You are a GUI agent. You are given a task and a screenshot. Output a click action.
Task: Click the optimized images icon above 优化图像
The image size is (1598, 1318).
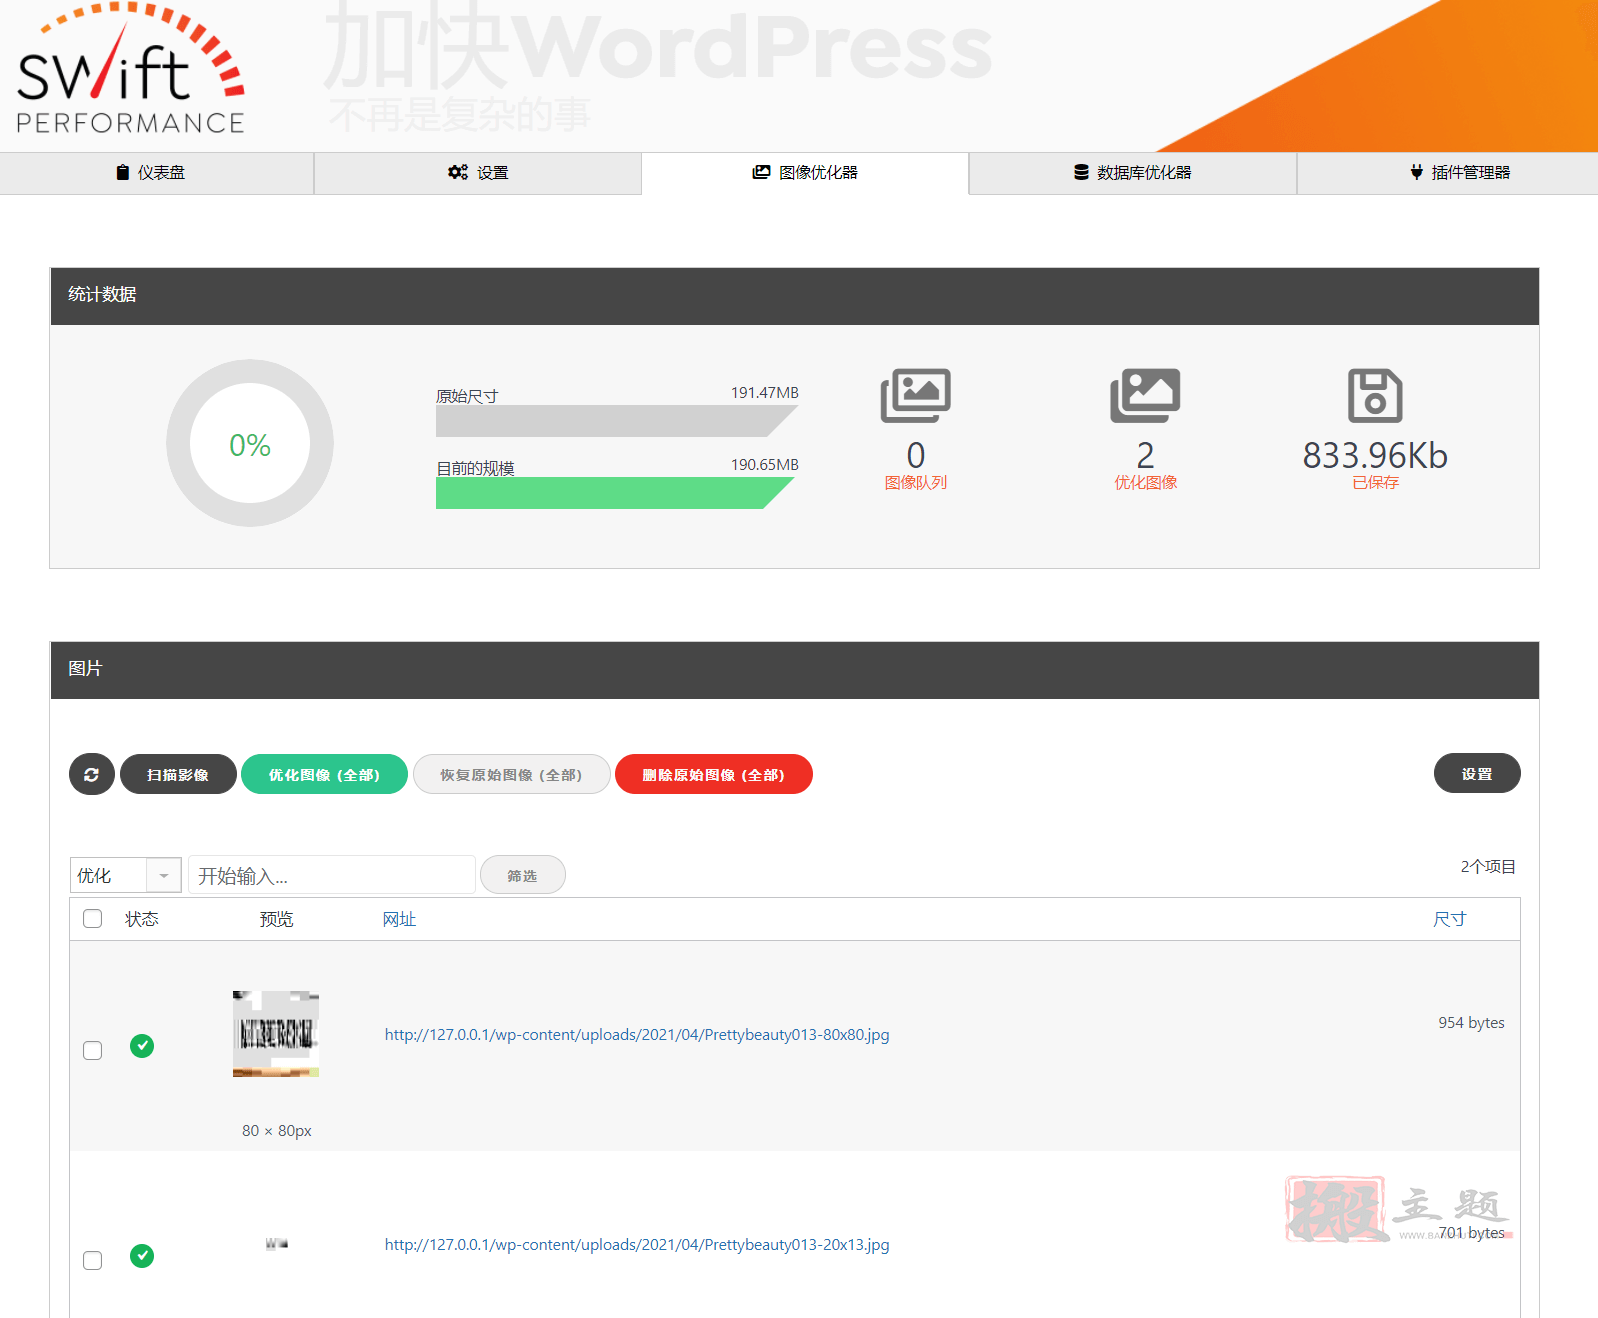(x=1145, y=396)
